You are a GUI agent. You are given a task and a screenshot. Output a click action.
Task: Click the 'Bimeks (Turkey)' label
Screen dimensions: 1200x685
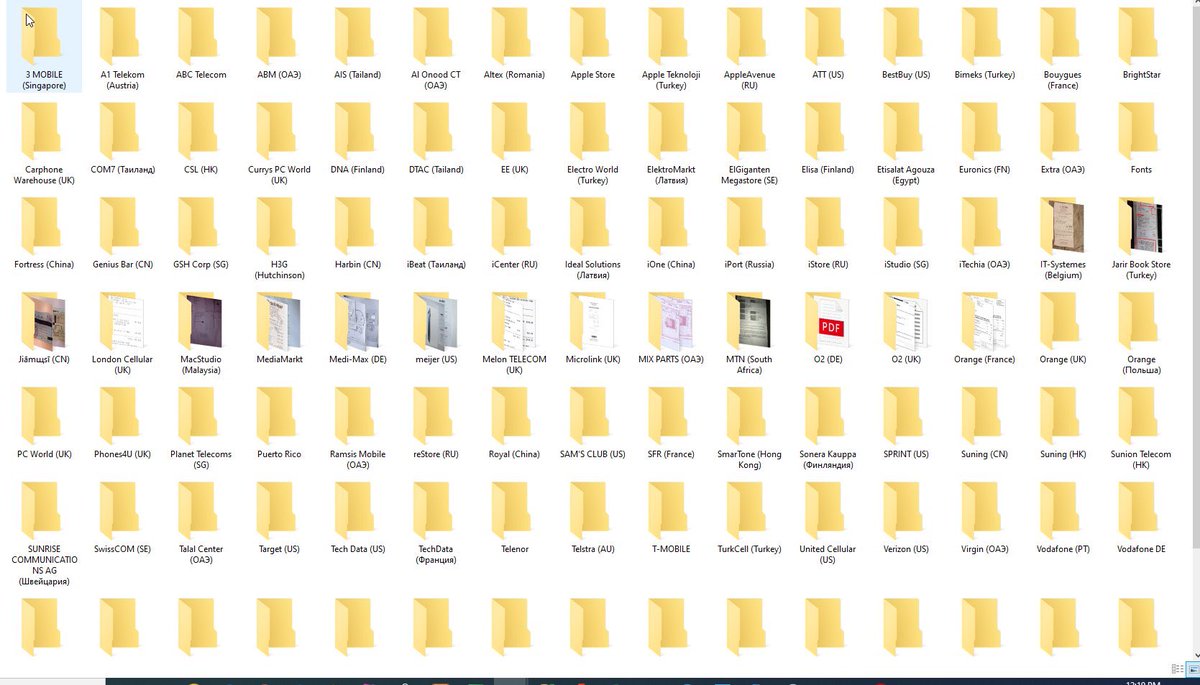(984, 75)
